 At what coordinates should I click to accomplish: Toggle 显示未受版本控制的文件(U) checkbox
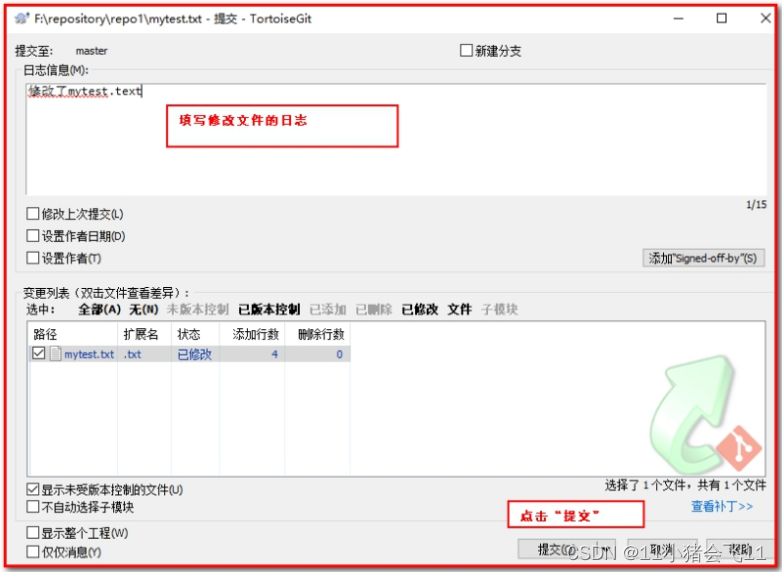33,490
